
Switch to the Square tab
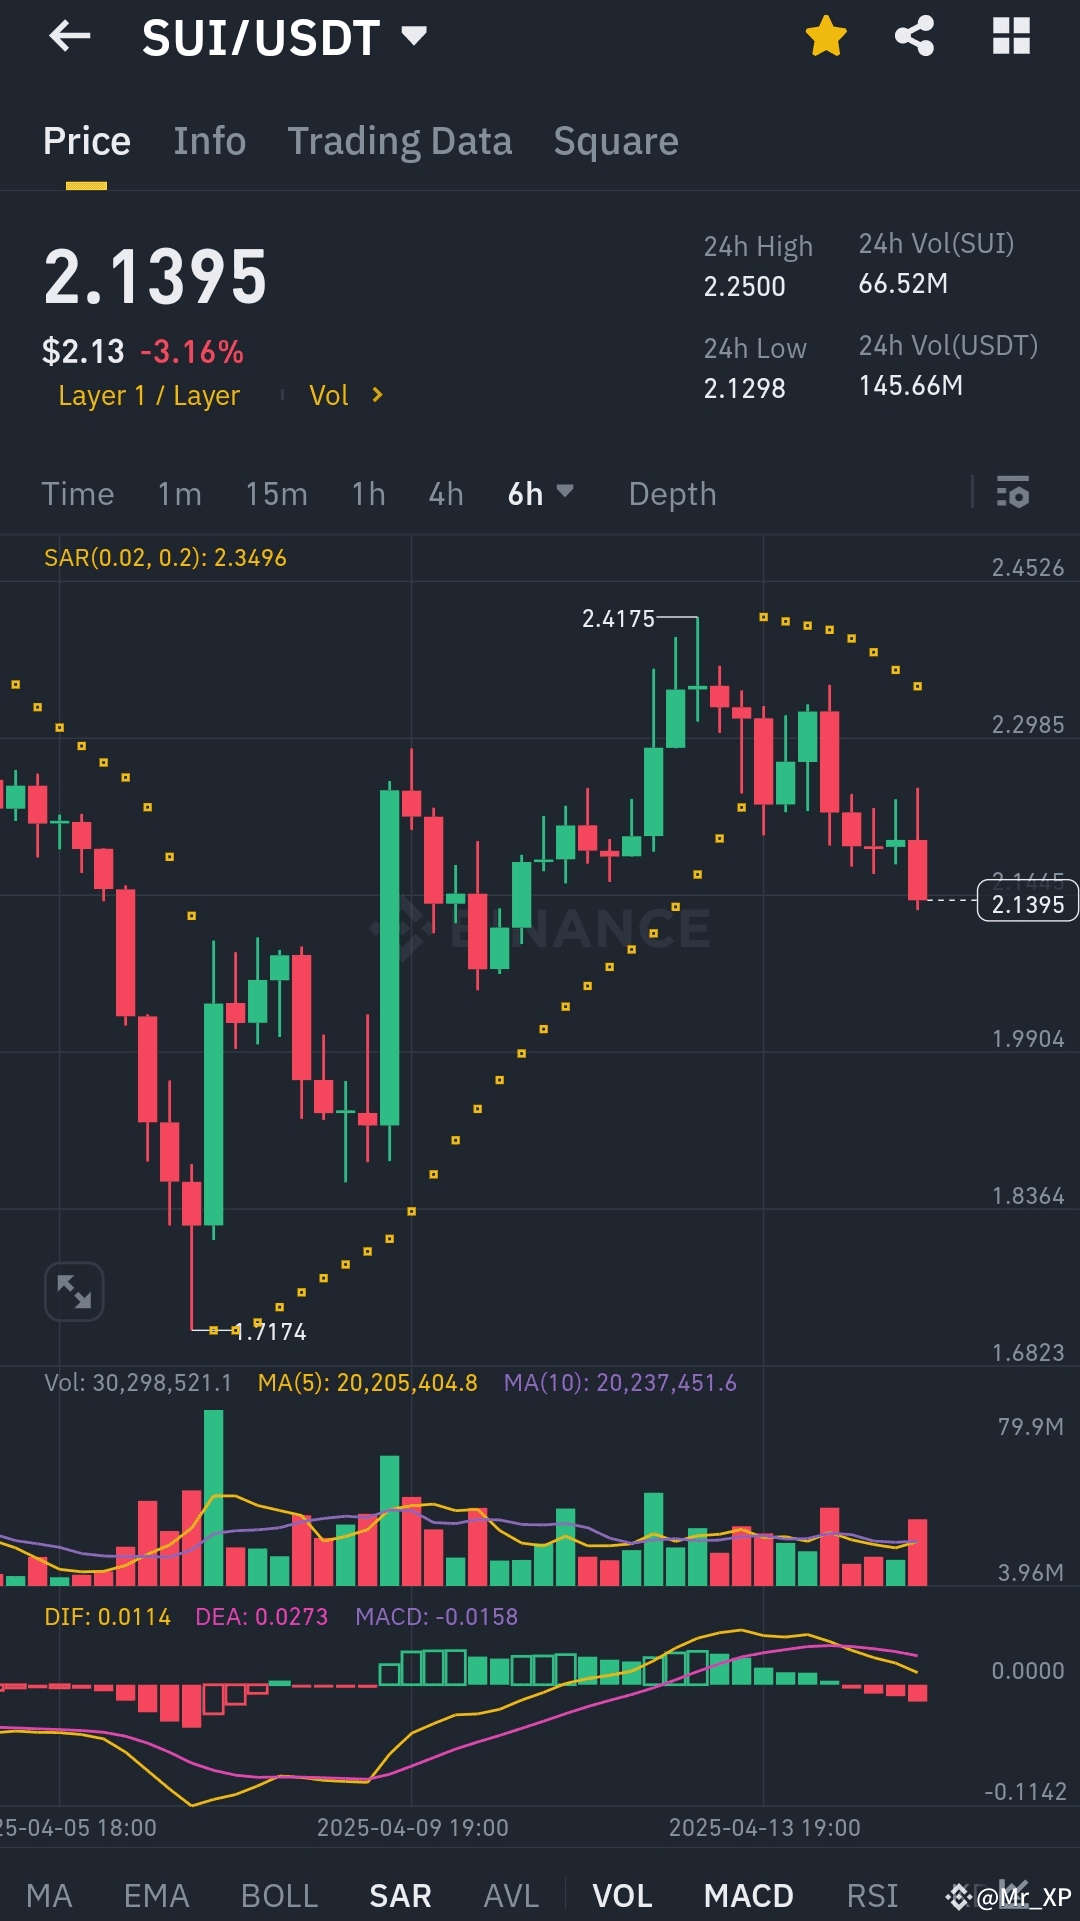615,141
